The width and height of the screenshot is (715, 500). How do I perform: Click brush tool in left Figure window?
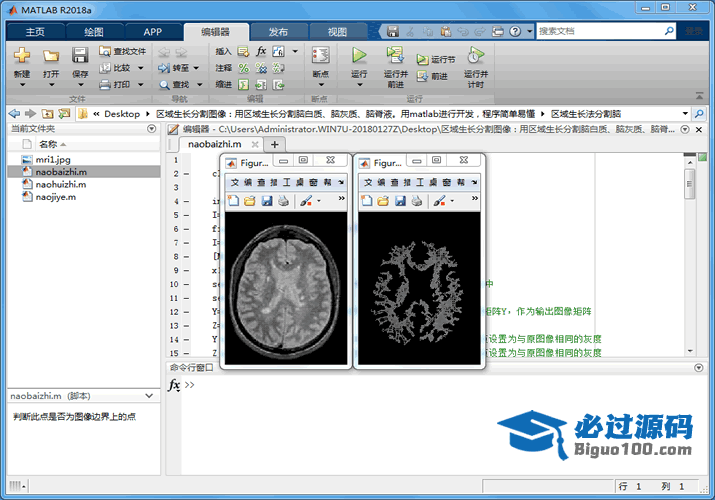coord(306,201)
